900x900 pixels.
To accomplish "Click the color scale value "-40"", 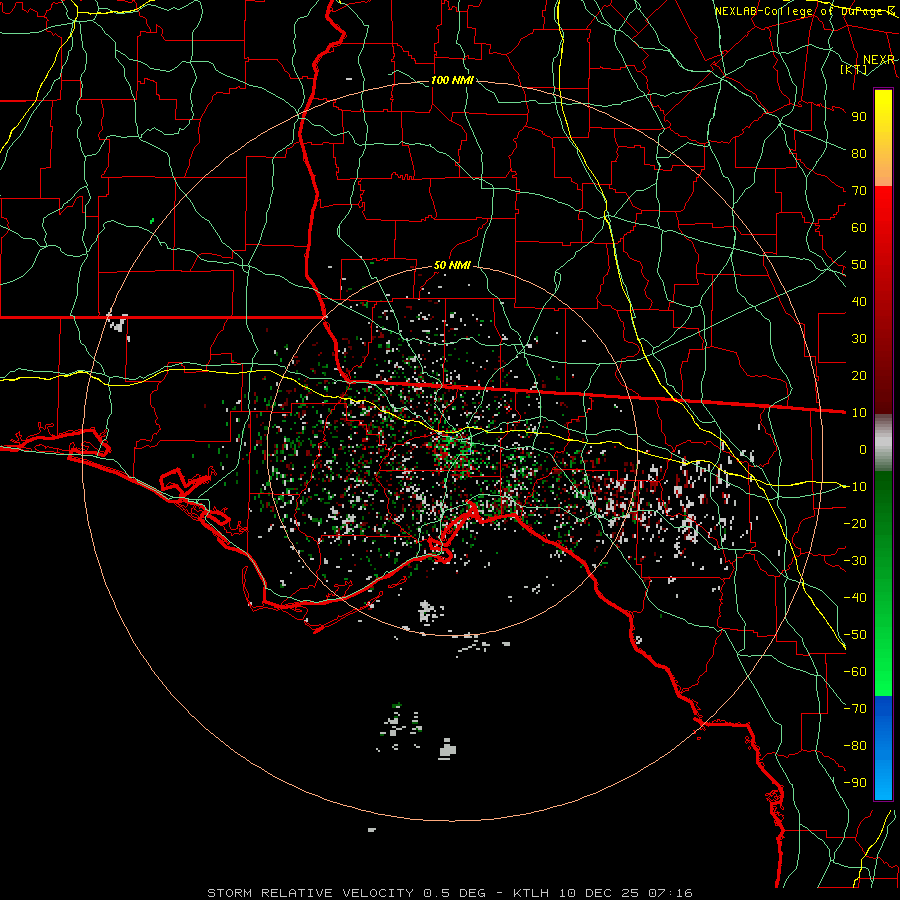I will (x=855, y=598).
